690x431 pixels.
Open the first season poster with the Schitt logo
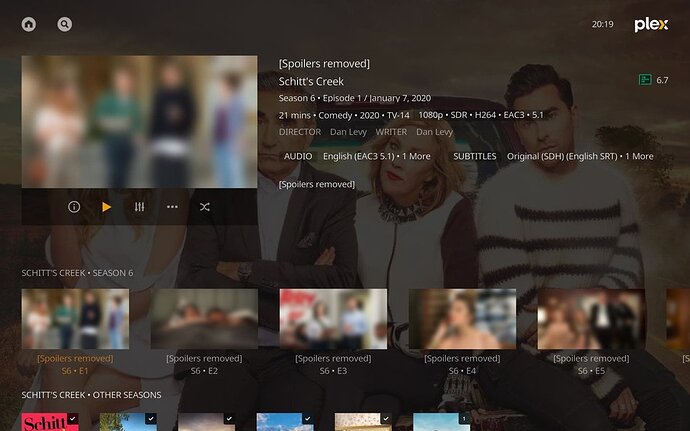tap(50, 422)
